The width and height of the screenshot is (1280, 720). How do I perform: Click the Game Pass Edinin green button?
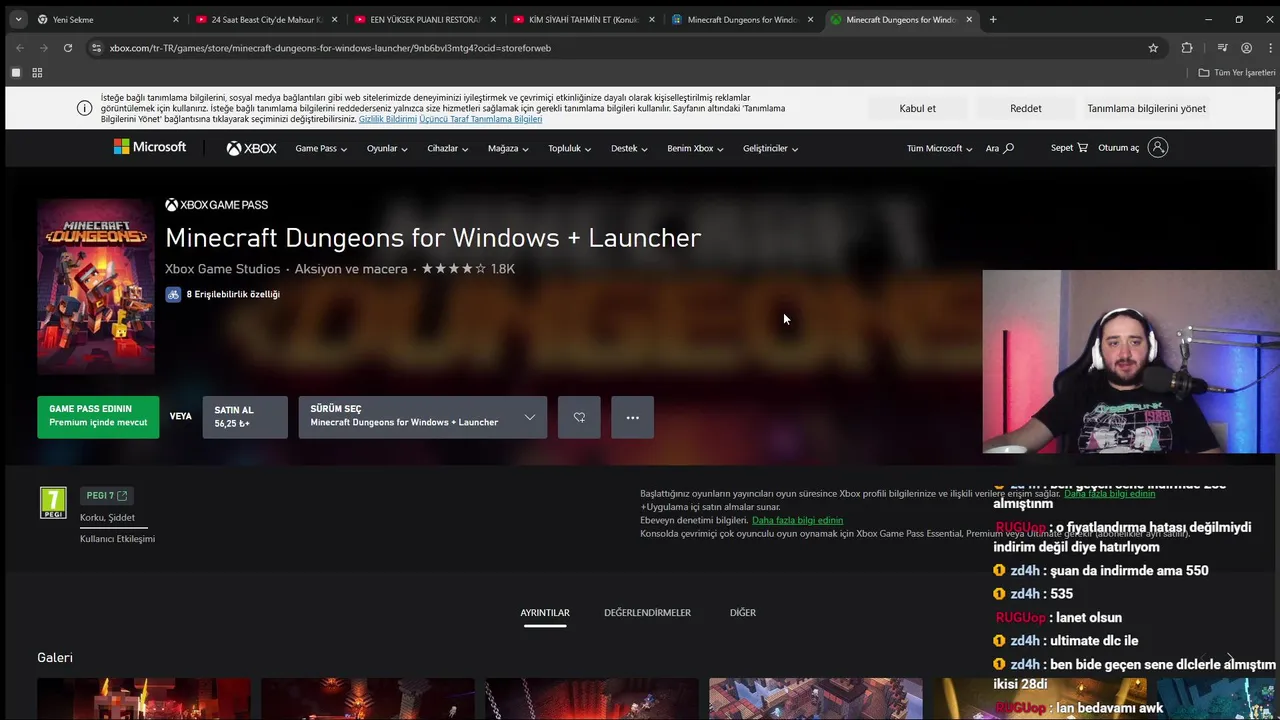(x=98, y=417)
